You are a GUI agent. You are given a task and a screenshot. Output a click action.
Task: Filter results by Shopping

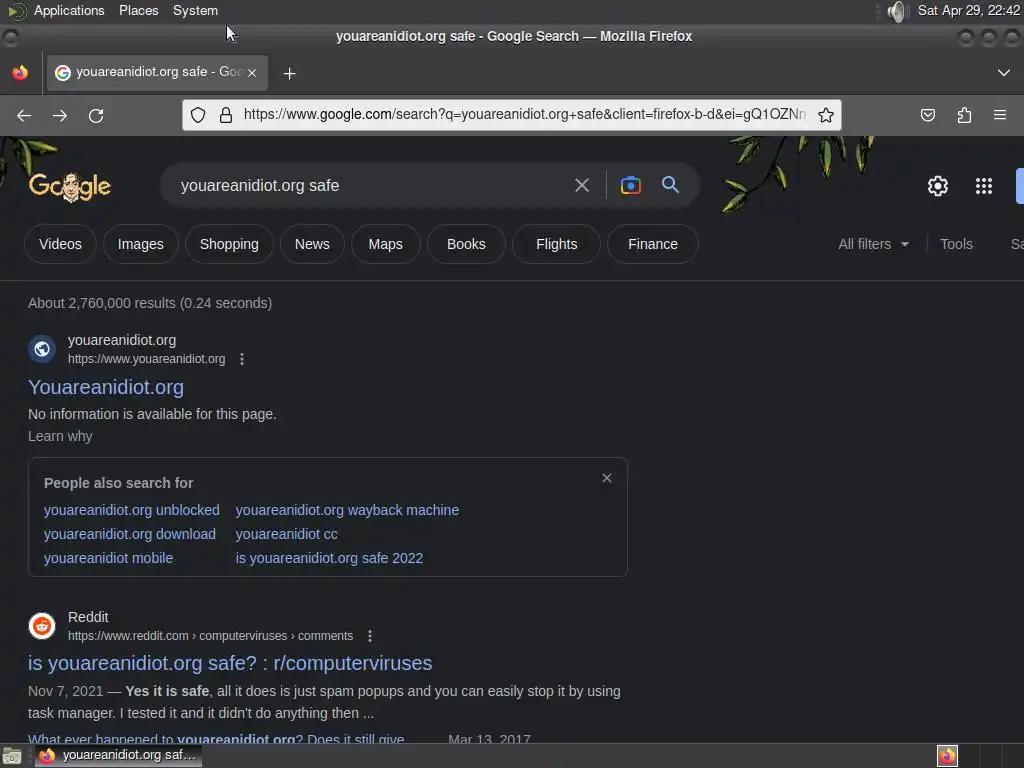[229, 244]
